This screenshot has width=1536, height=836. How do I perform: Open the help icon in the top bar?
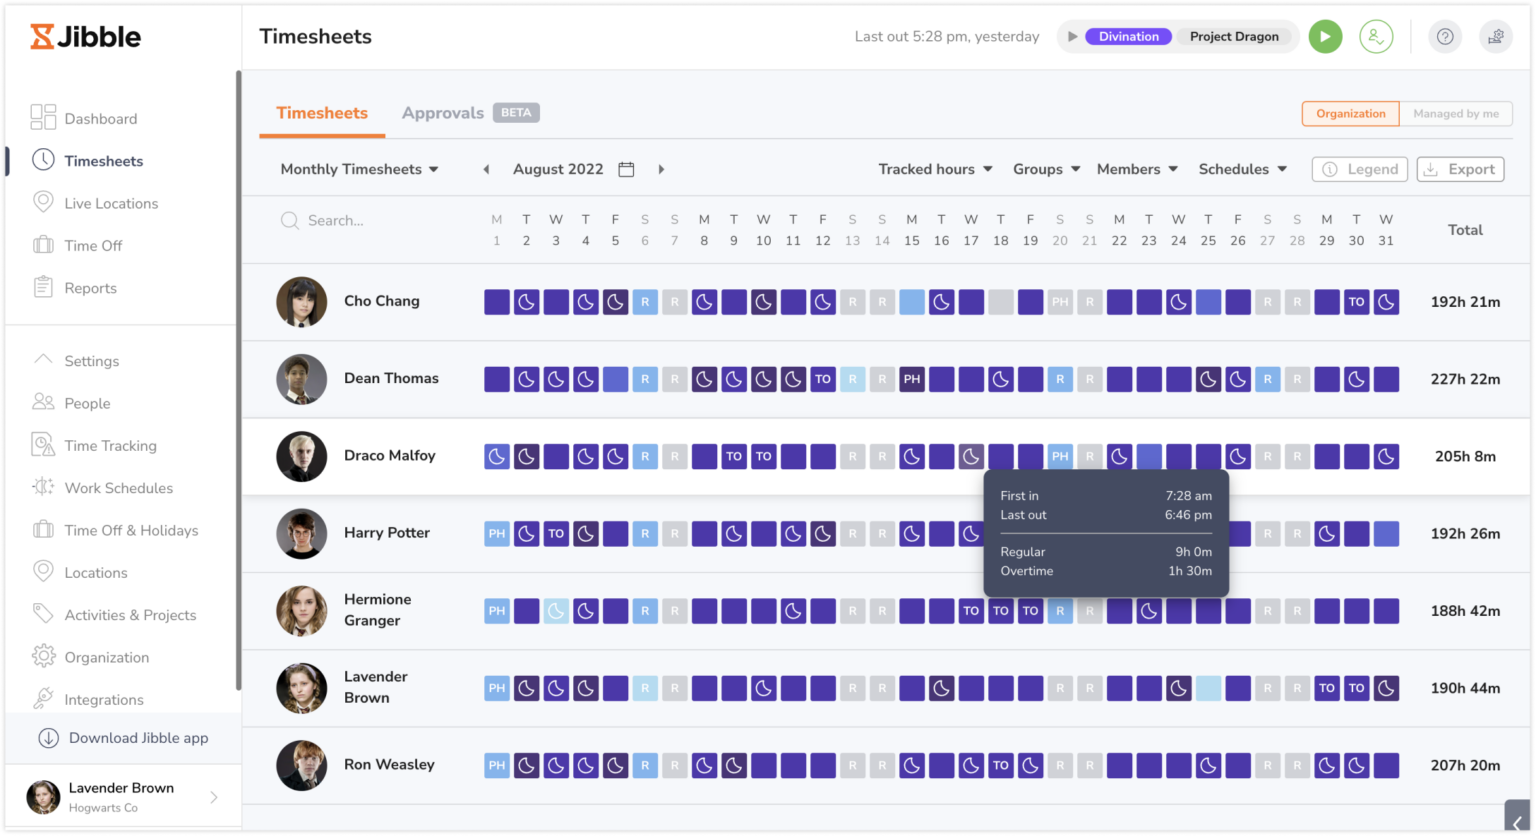pyautogui.click(x=1444, y=36)
